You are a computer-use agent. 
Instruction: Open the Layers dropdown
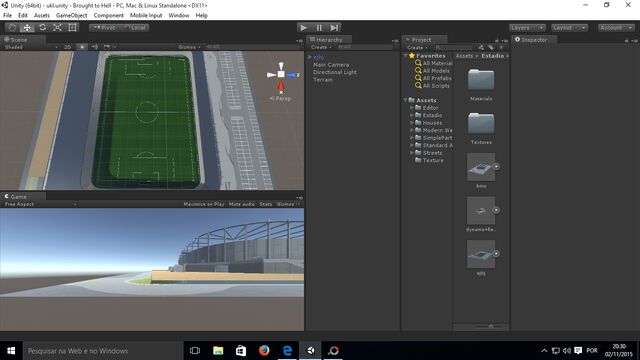point(527,28)
